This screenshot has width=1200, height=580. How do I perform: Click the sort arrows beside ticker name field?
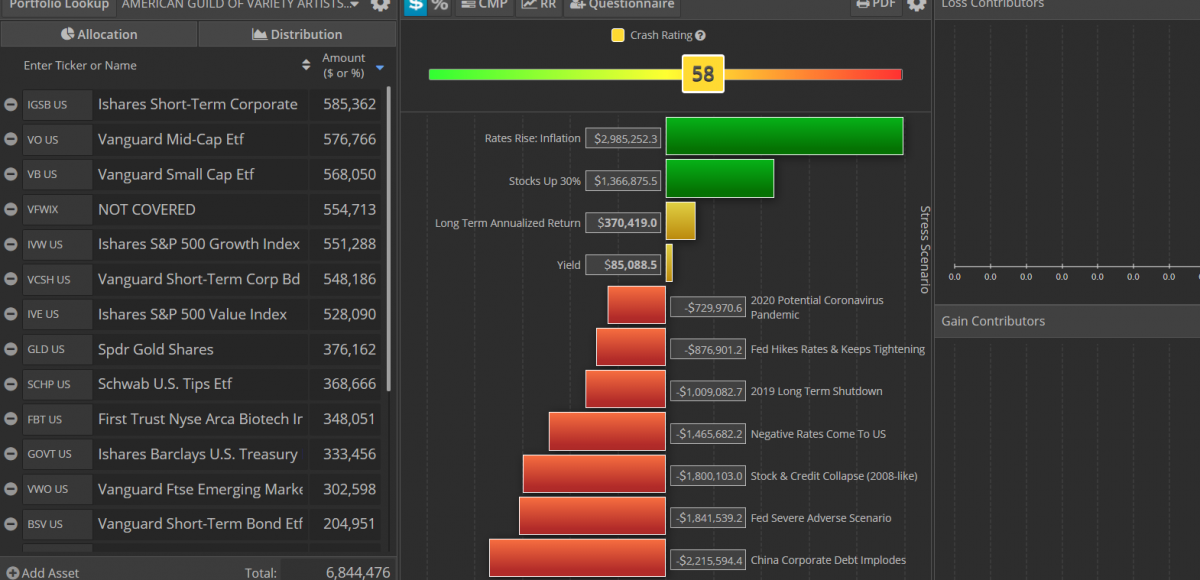tap(306, 66)
